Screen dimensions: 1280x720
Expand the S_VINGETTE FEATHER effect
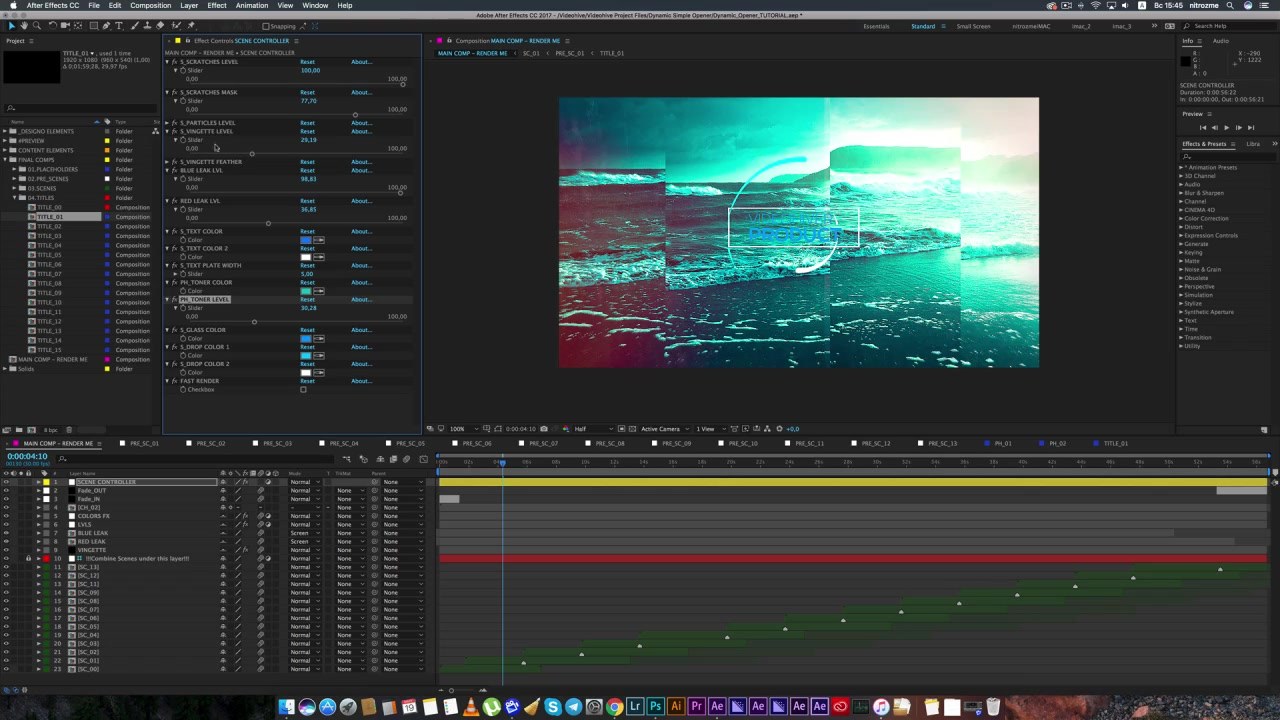coord(167,162)
